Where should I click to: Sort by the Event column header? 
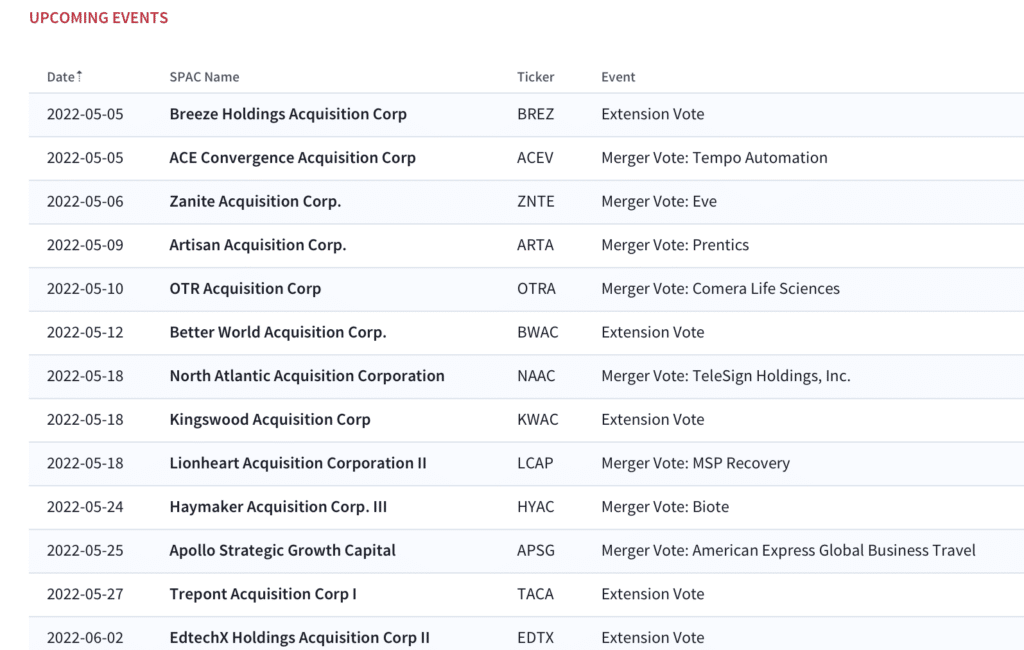(x=618, y=77)
